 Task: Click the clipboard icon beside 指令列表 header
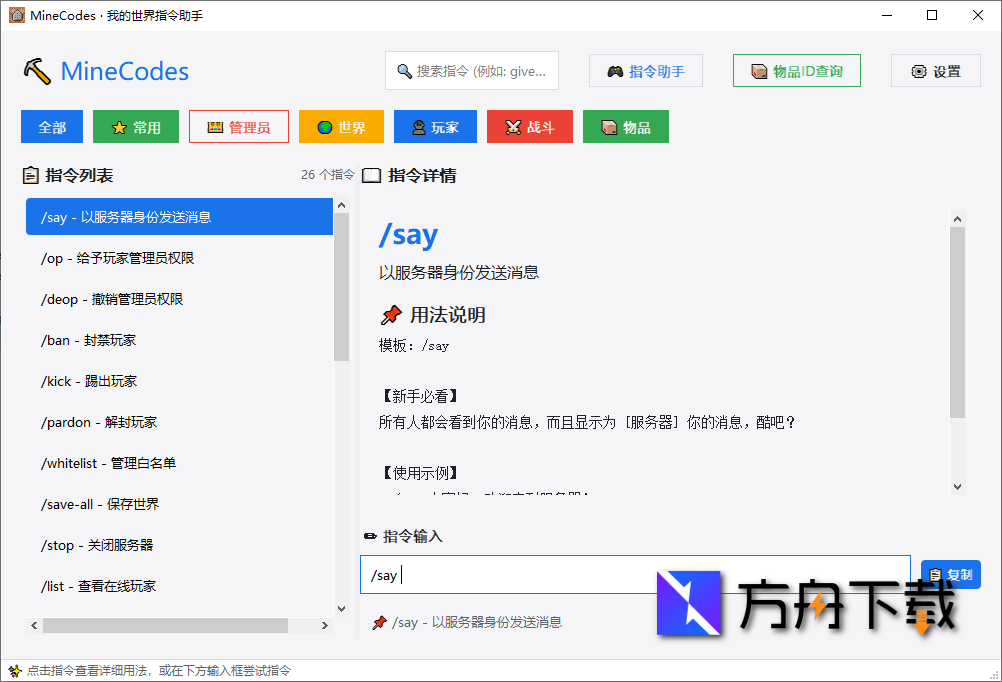point(30,175)
